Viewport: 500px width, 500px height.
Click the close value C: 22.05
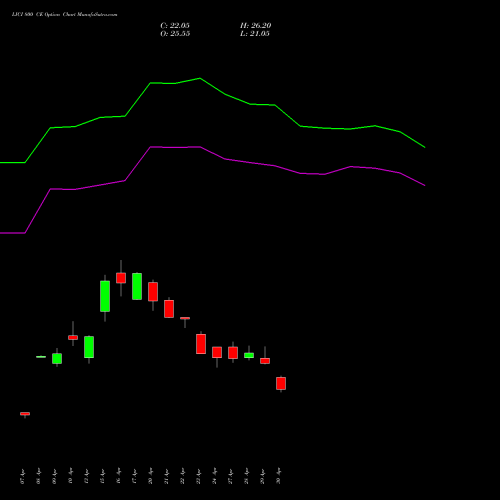[x=175, y=26]
